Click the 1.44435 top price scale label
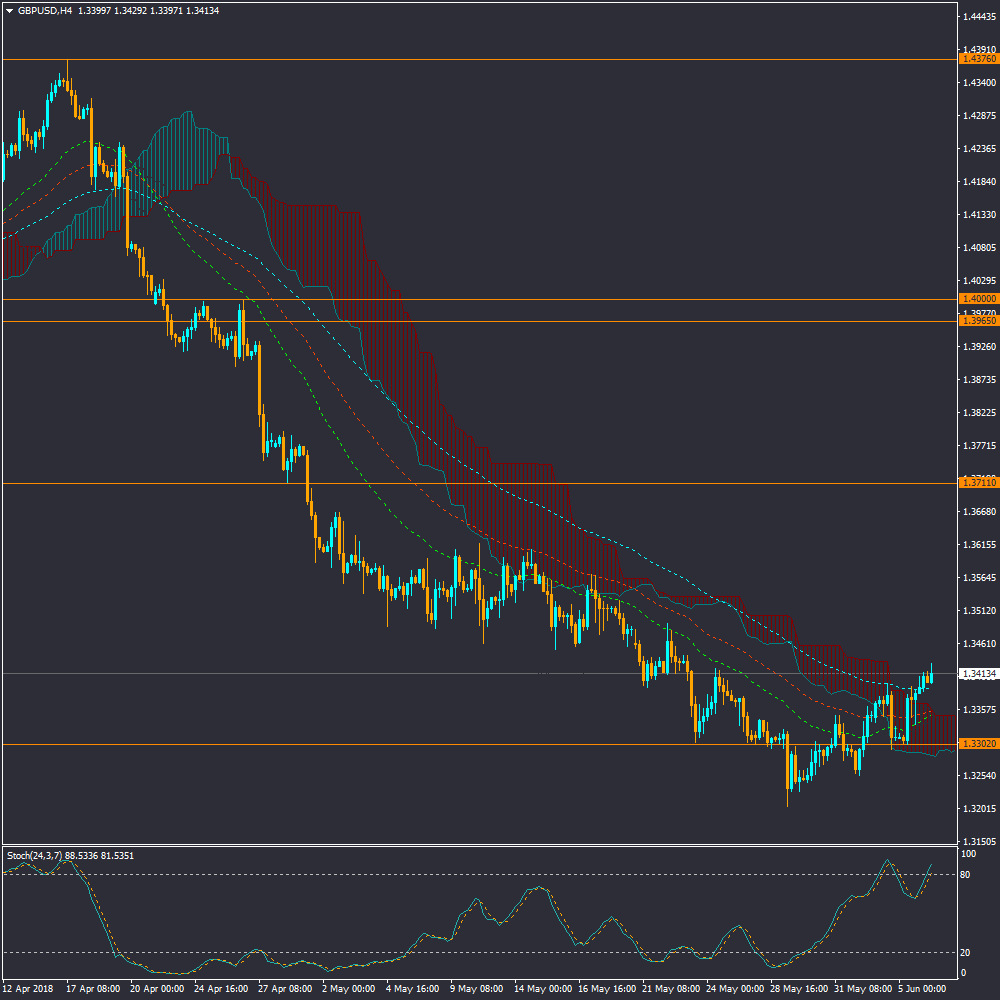 pos(978,17)
